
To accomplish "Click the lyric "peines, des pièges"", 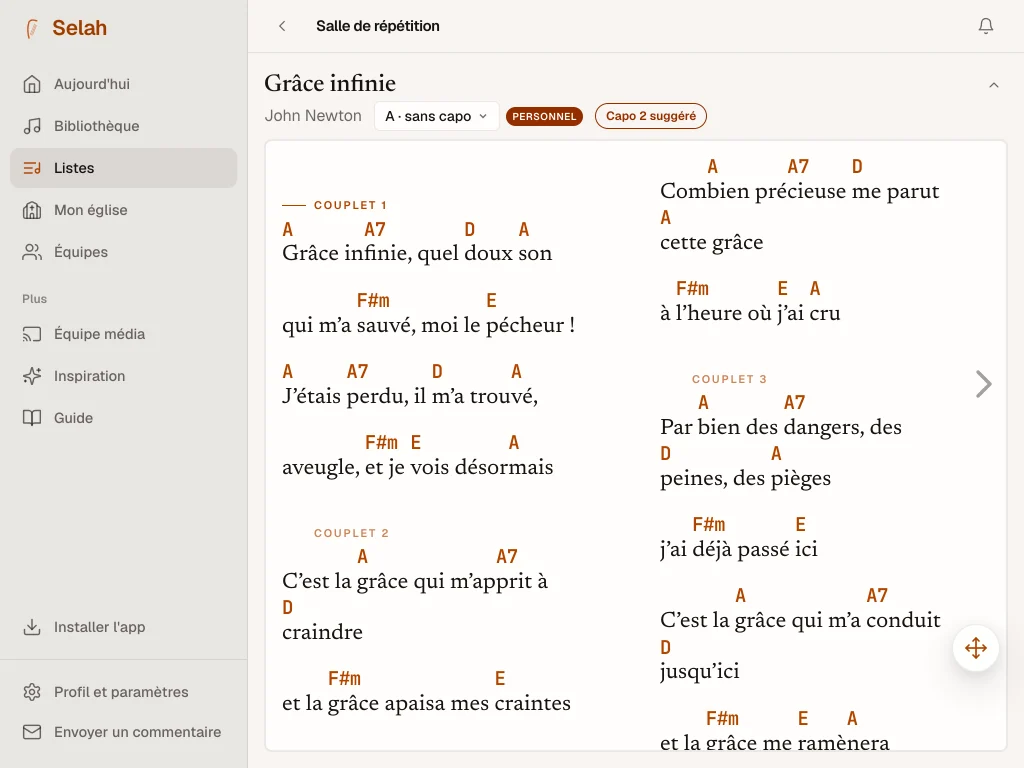I will (746, 478).
